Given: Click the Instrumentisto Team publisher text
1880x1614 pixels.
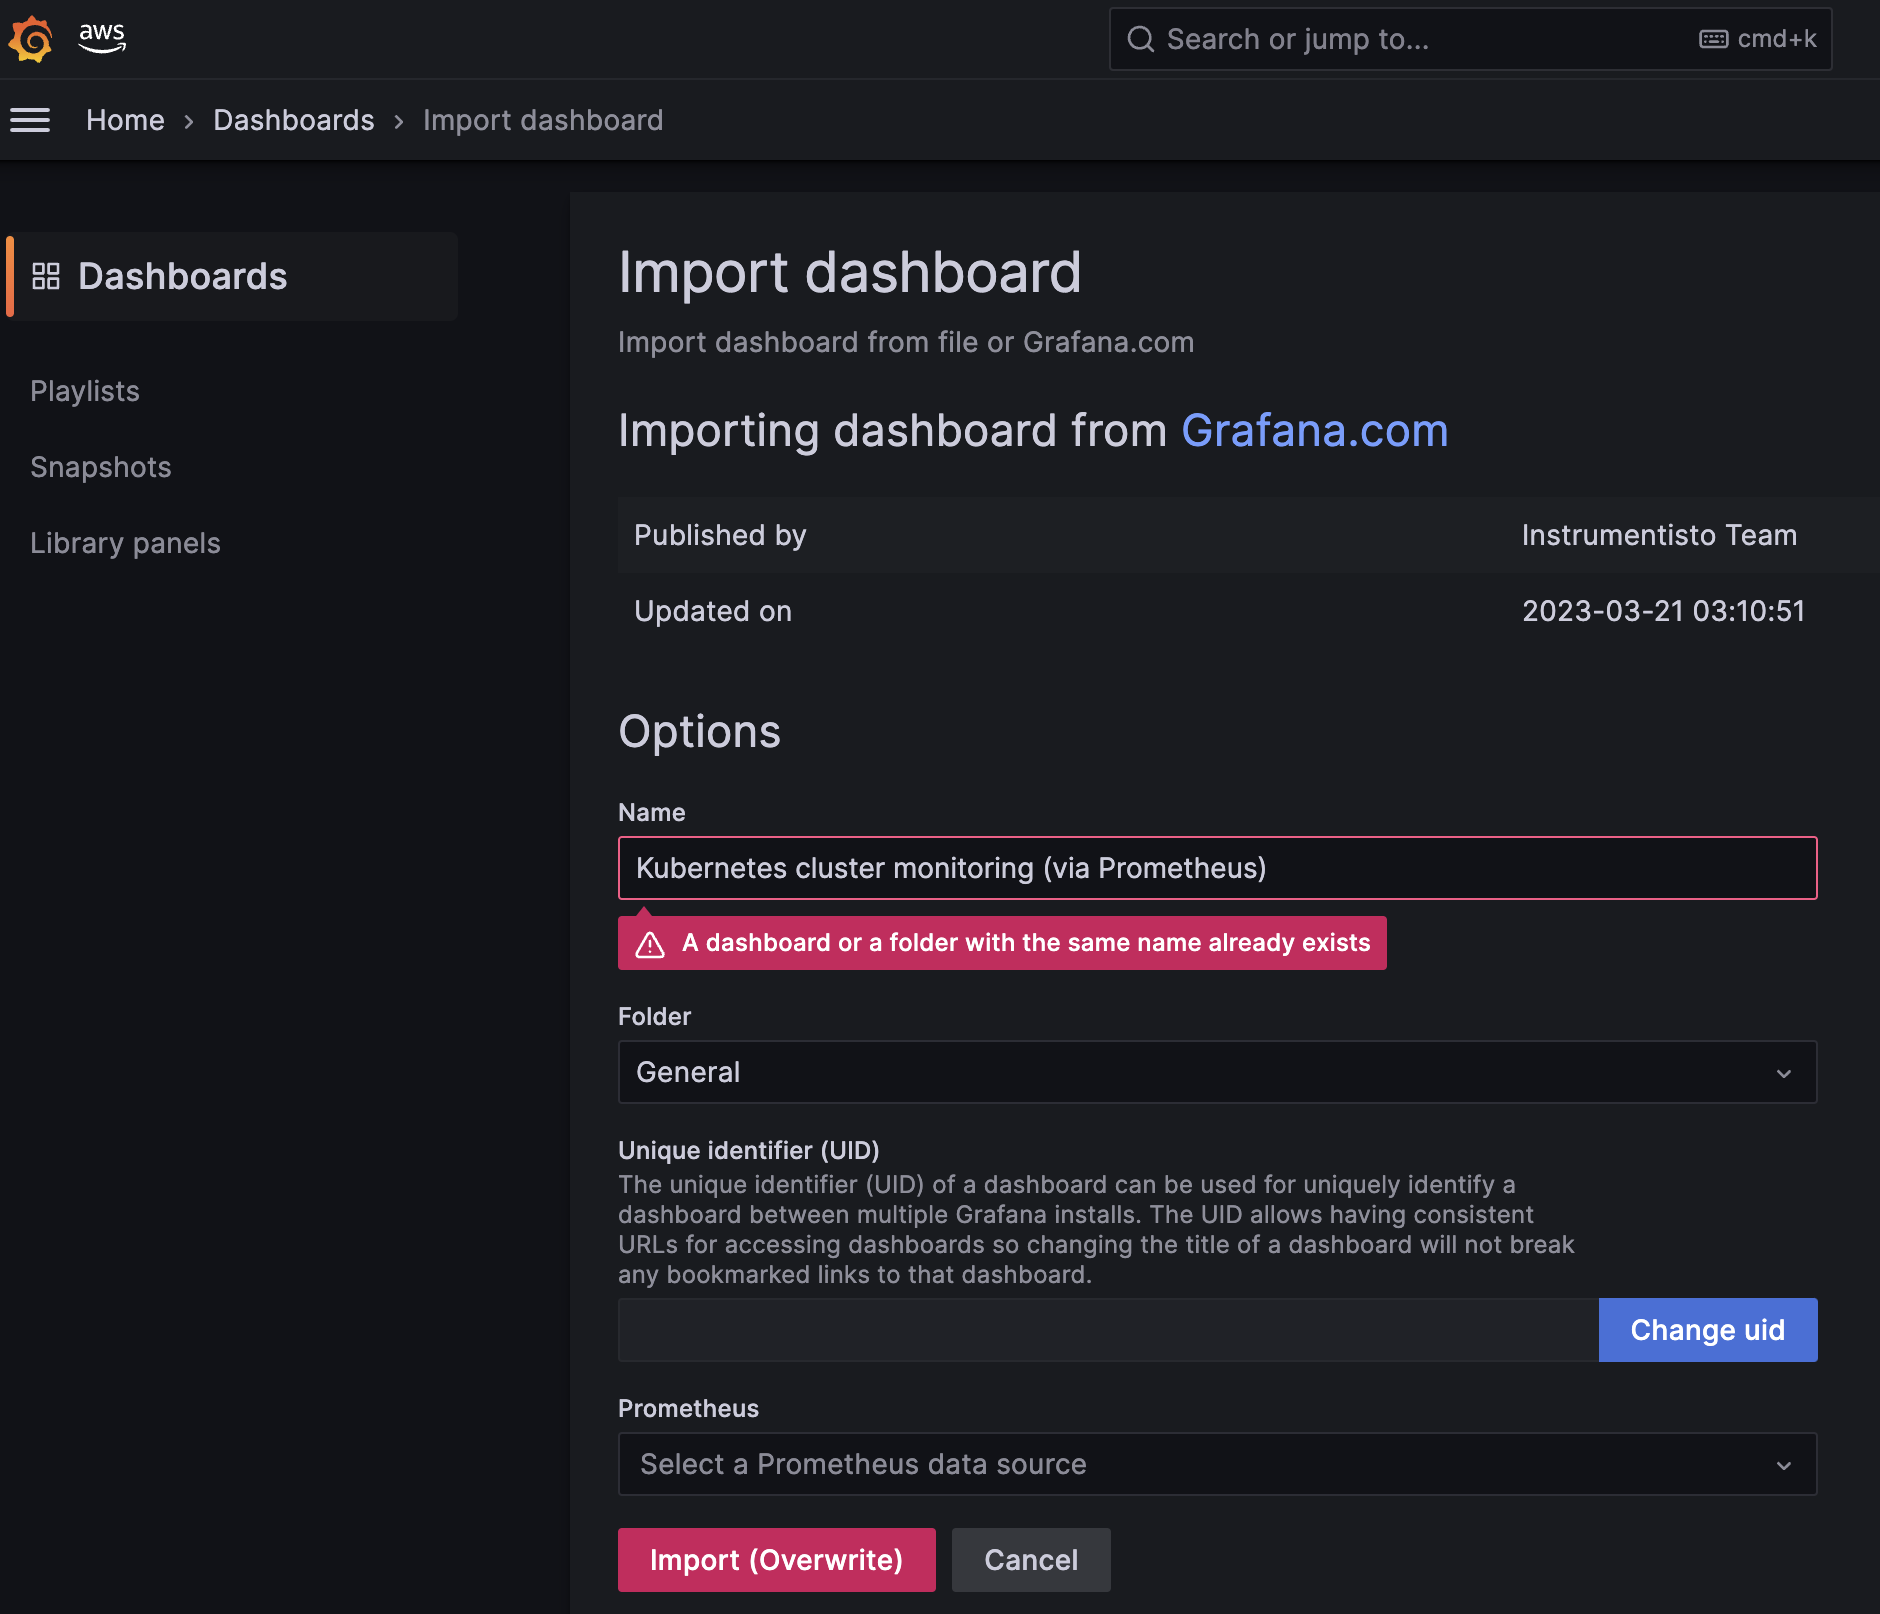Looking at the screenshot, I should tap(1659, 535).
